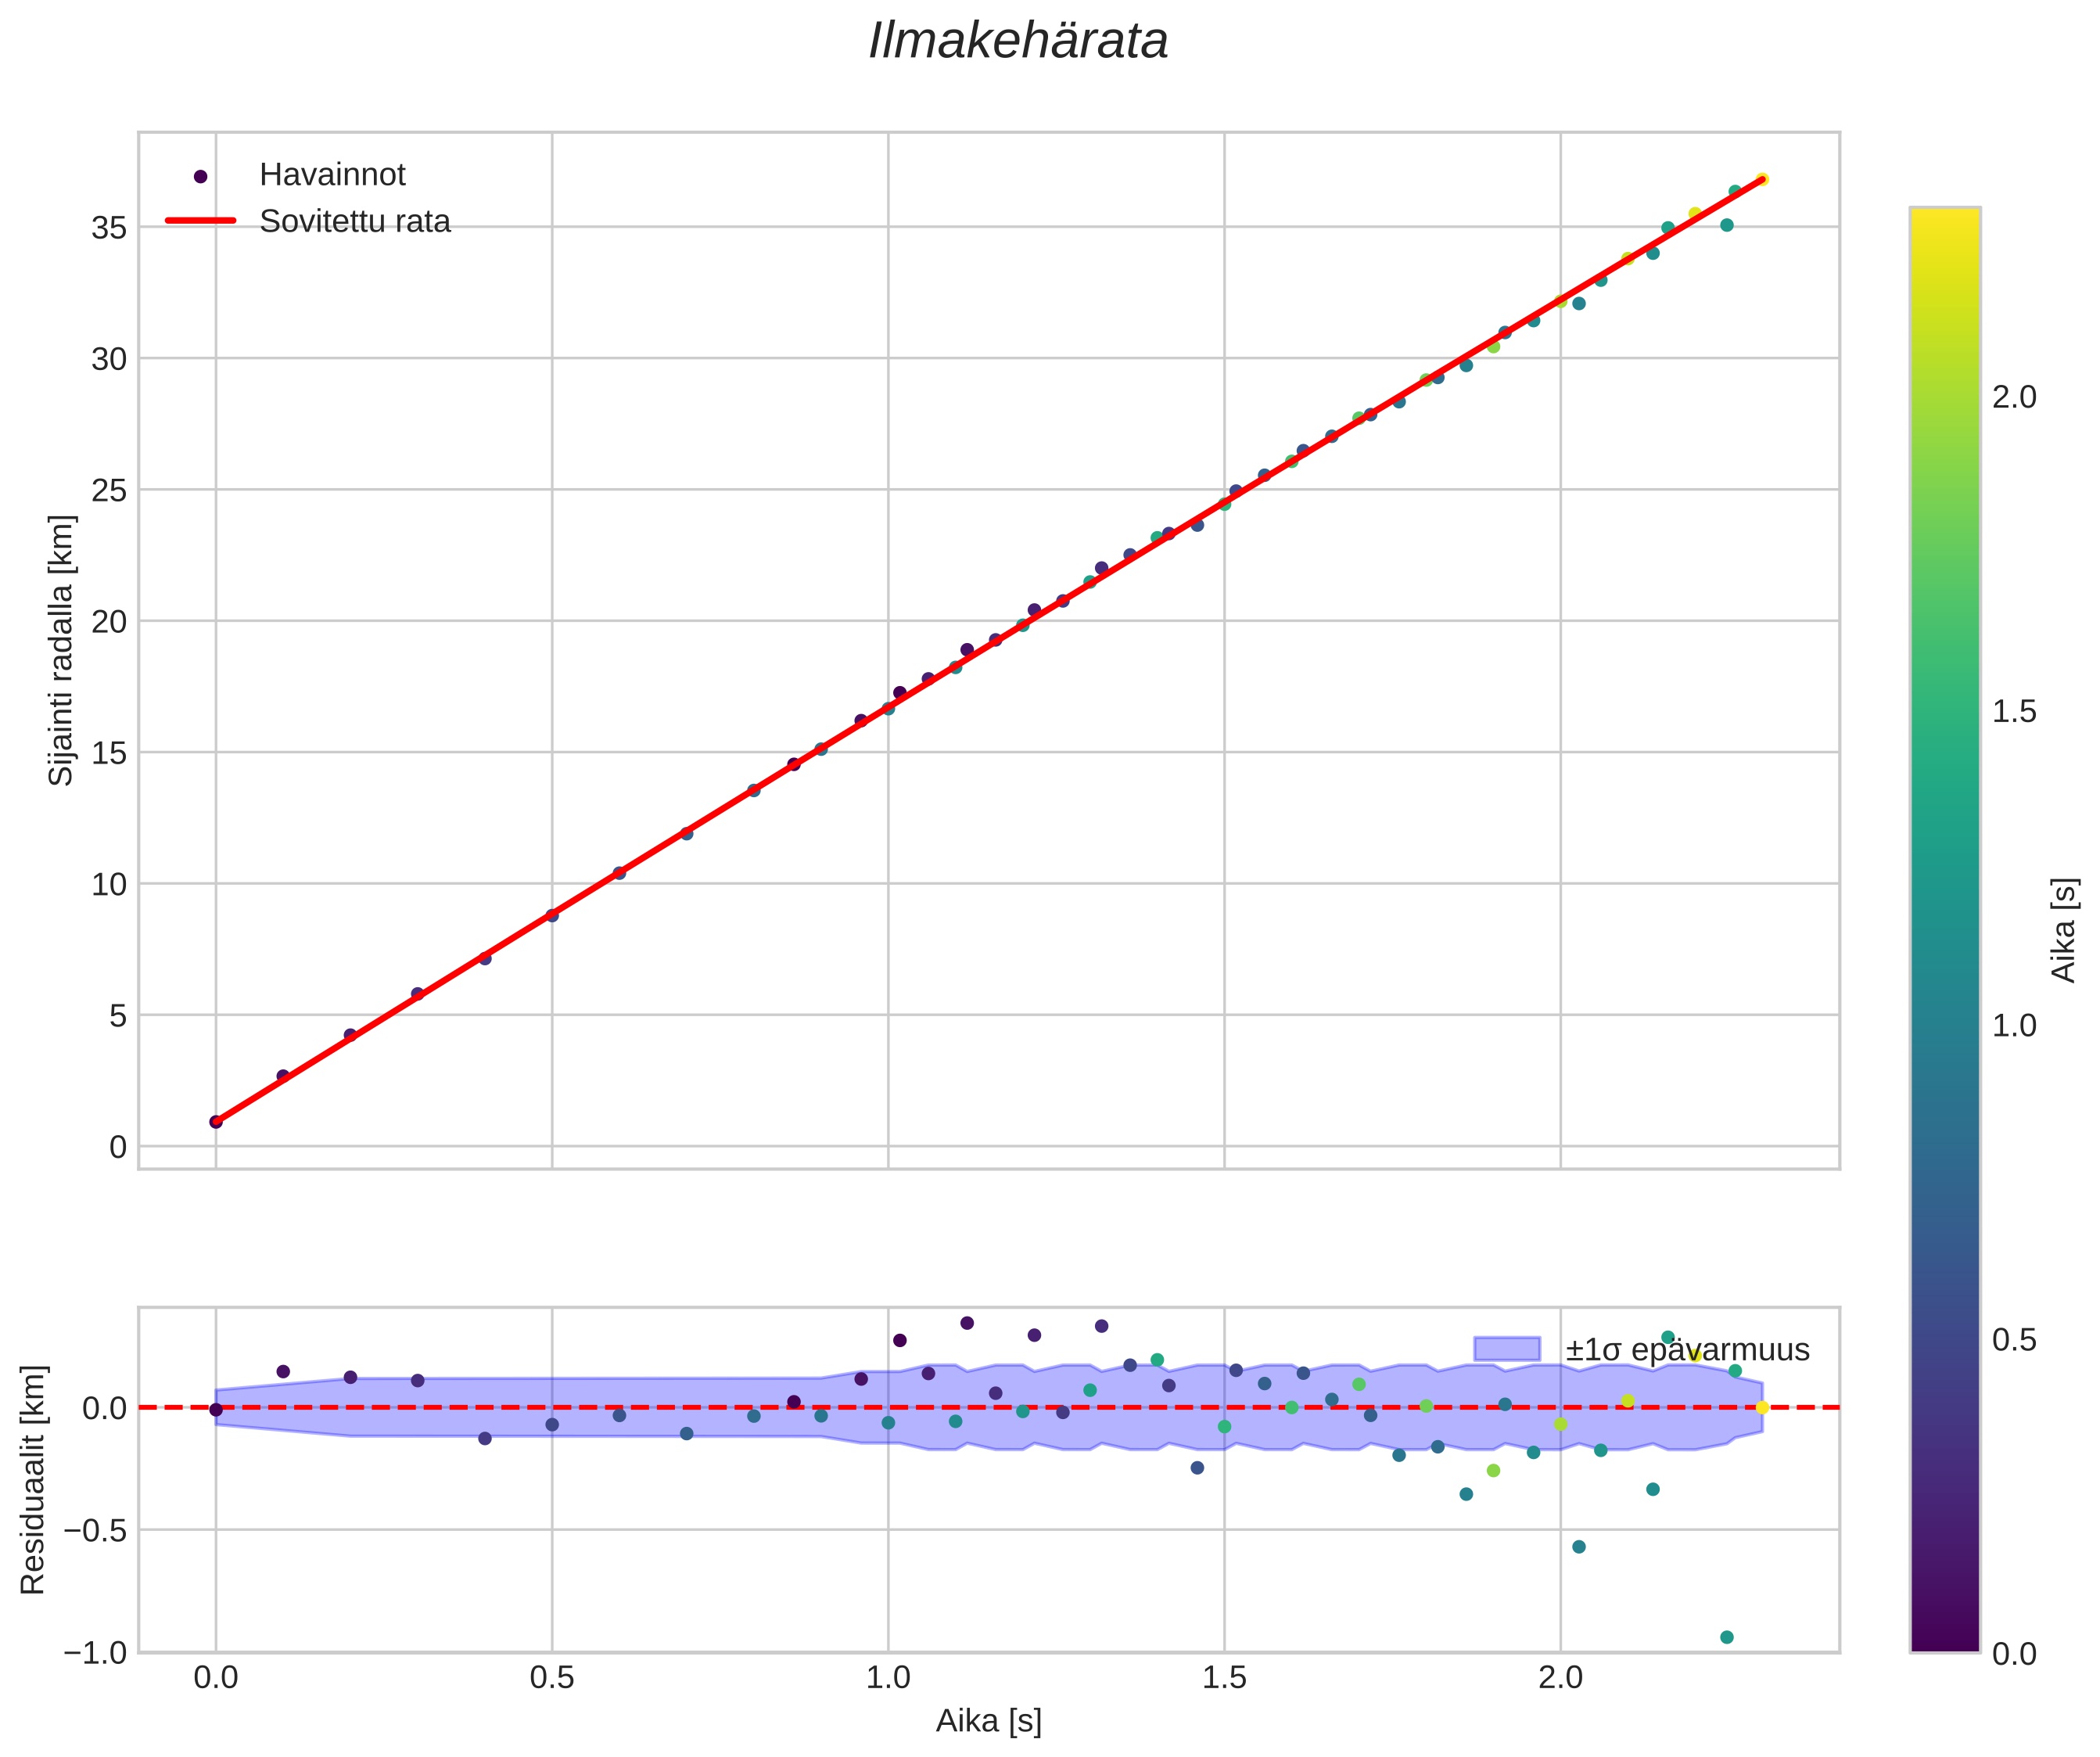Click the Residuaalit [km] axis label

pyautogui.click(x=33, y=1479)
